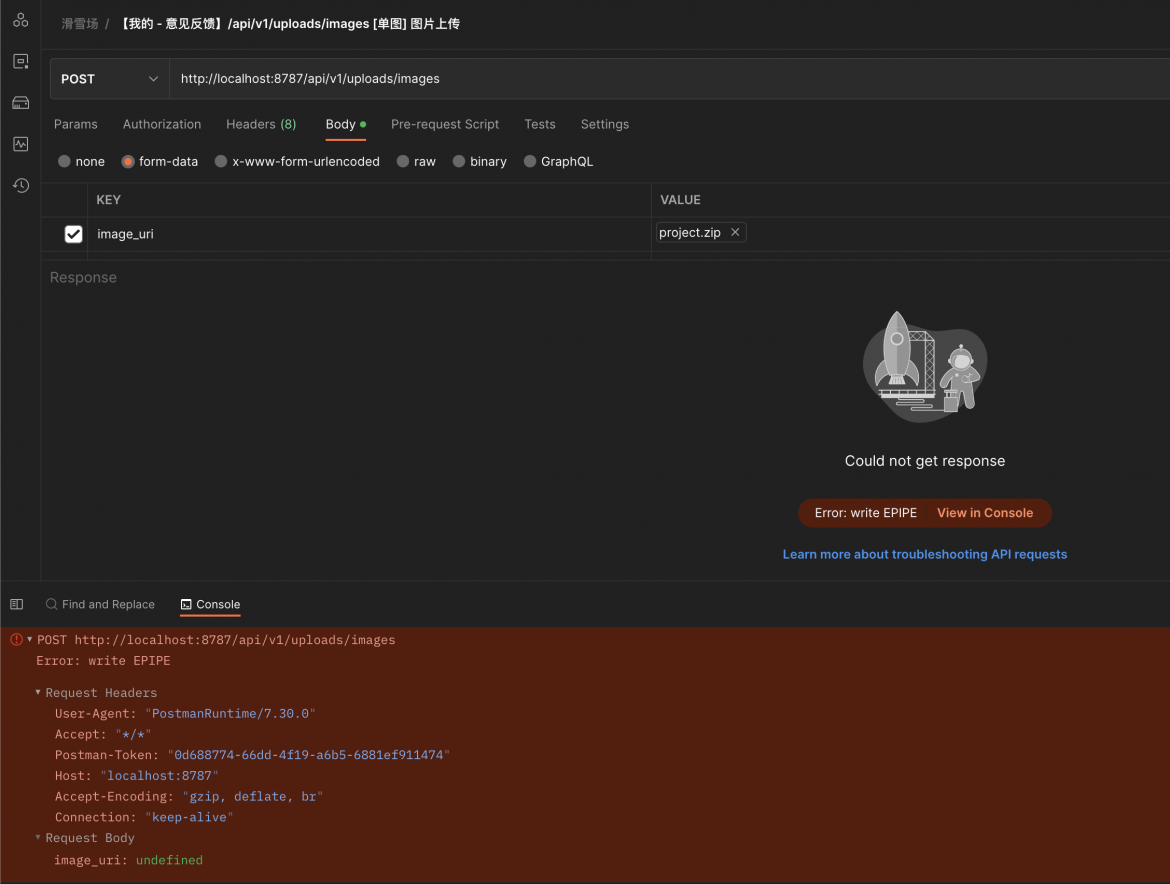Click the Console terminal icon

coord(186,604)
